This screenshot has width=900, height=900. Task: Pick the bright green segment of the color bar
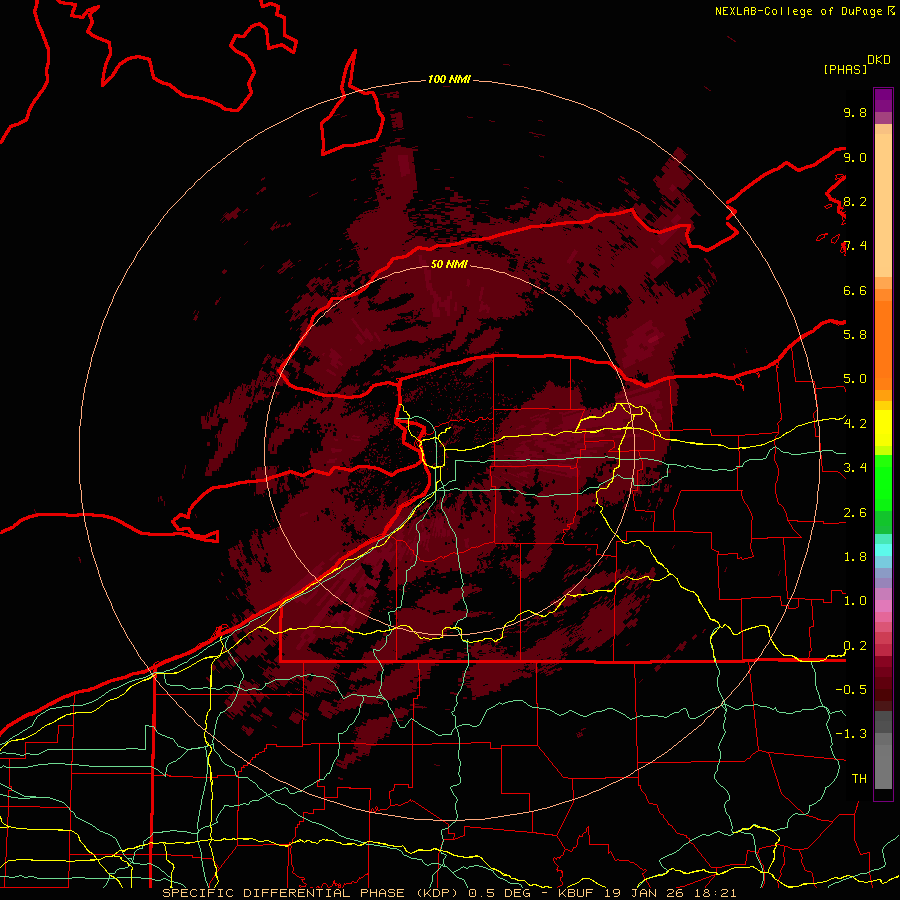883,482
